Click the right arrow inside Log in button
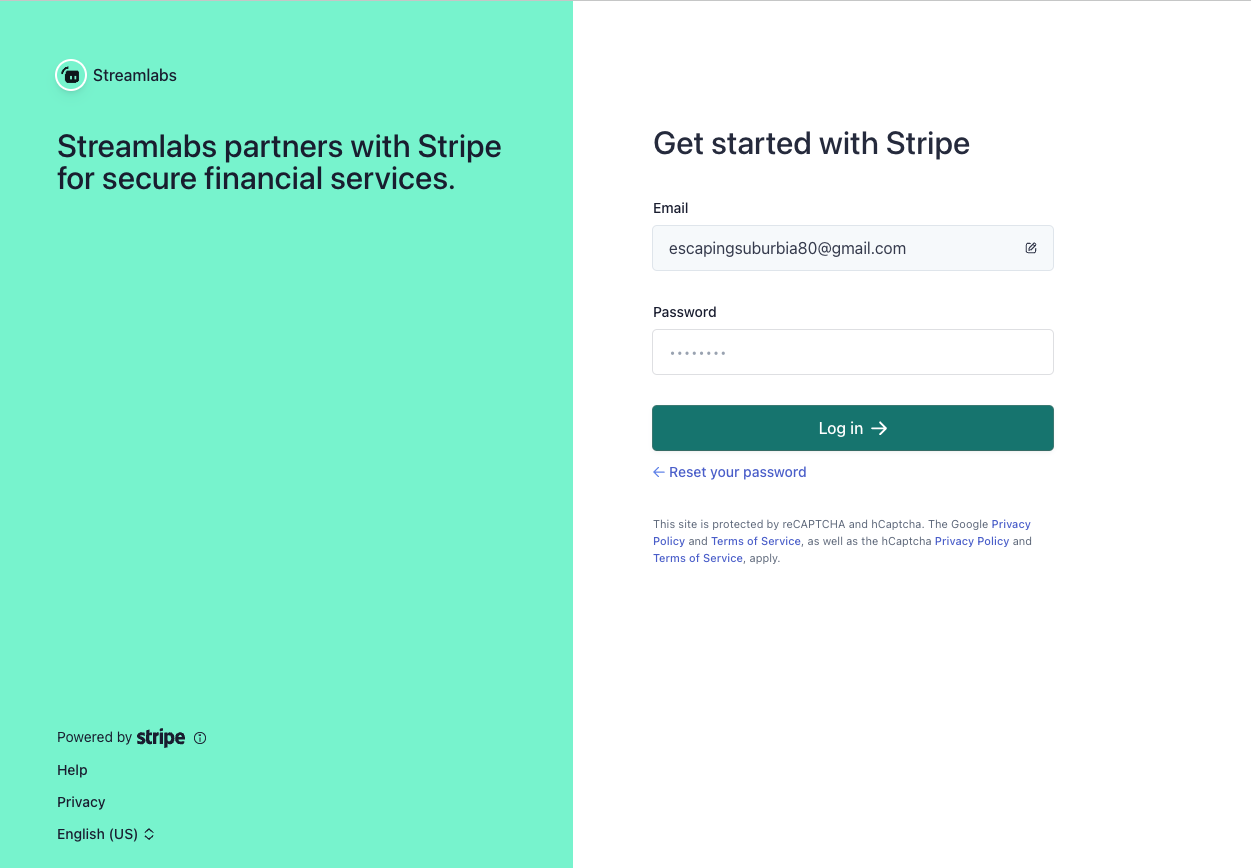1251x868 pixels. (879, 428)
